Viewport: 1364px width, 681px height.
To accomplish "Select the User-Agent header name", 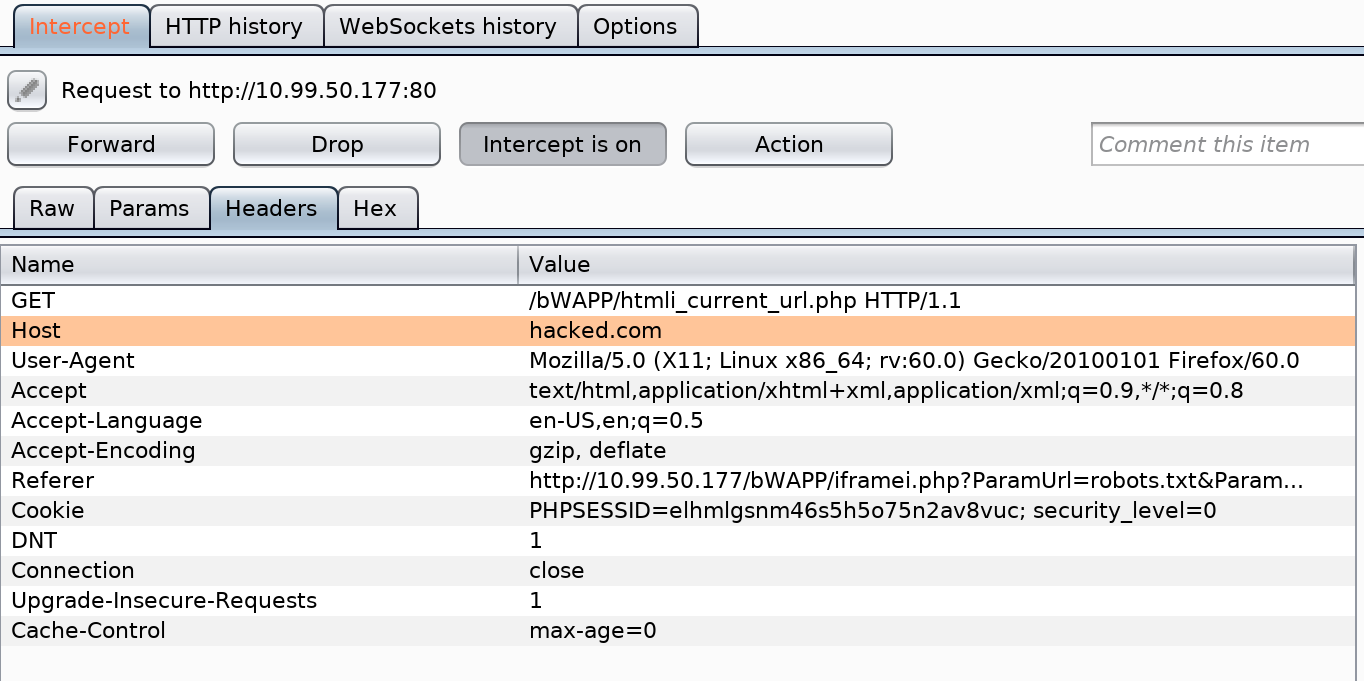I will (x=259, y=360).
